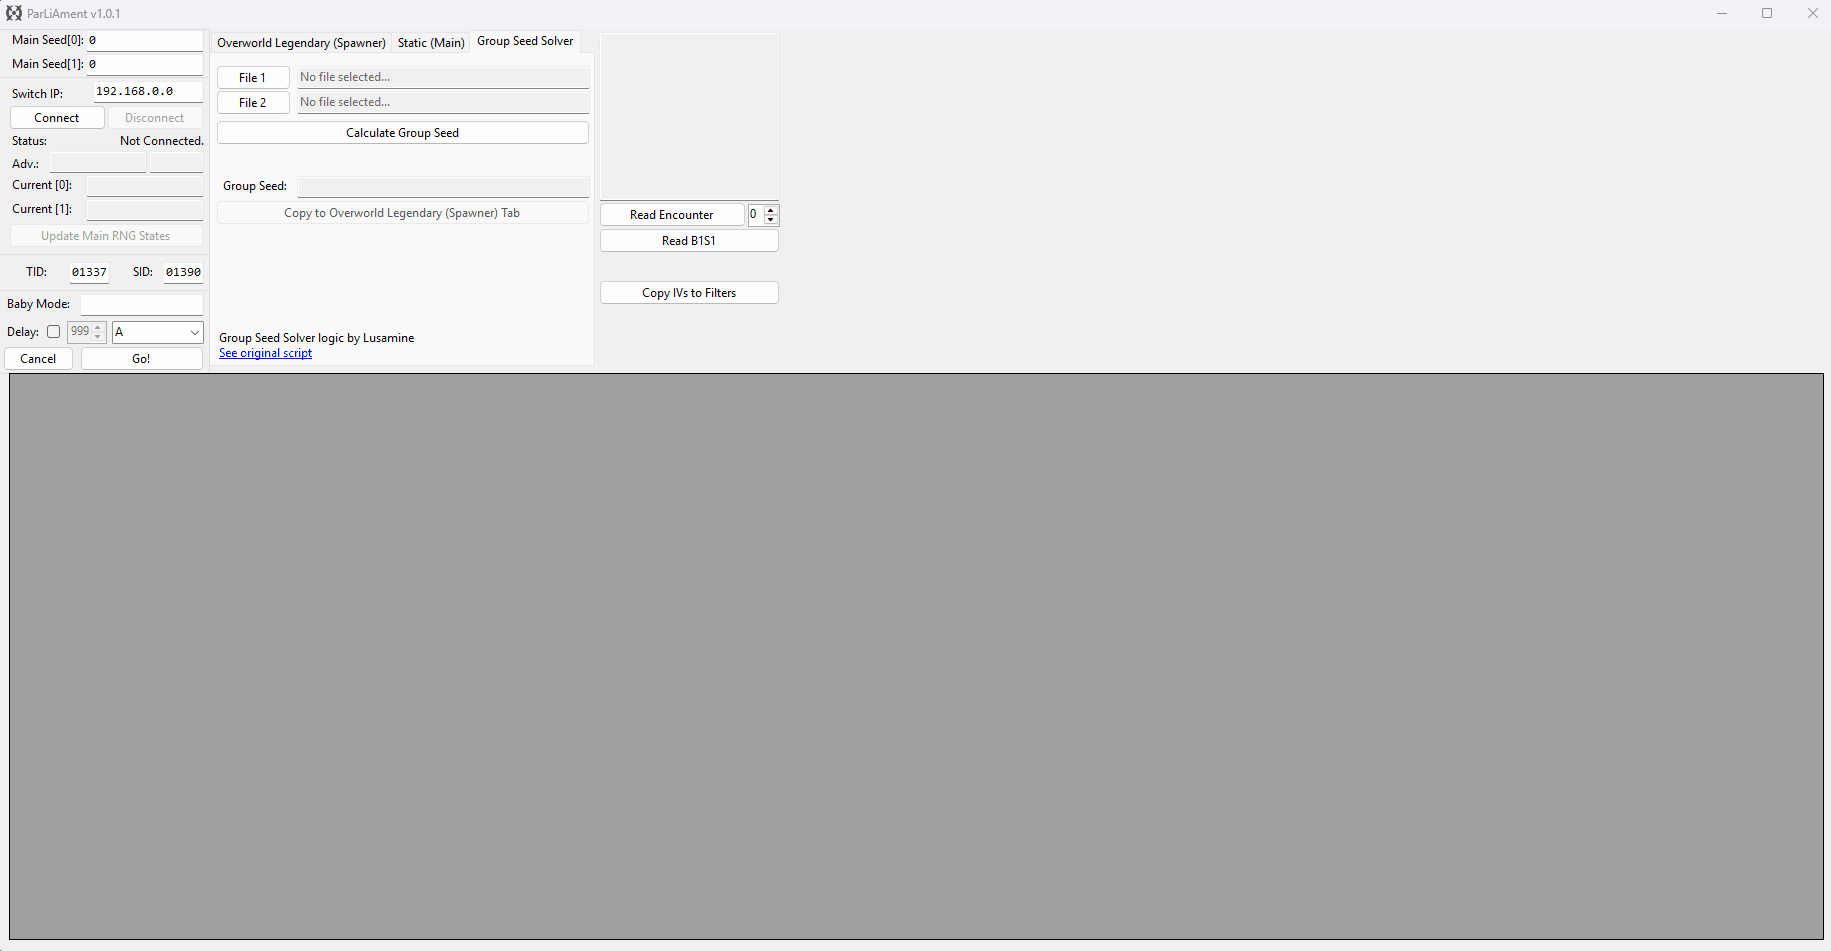Click the Current [1] field
The image size is (1831, 951).
pos(145,210)
